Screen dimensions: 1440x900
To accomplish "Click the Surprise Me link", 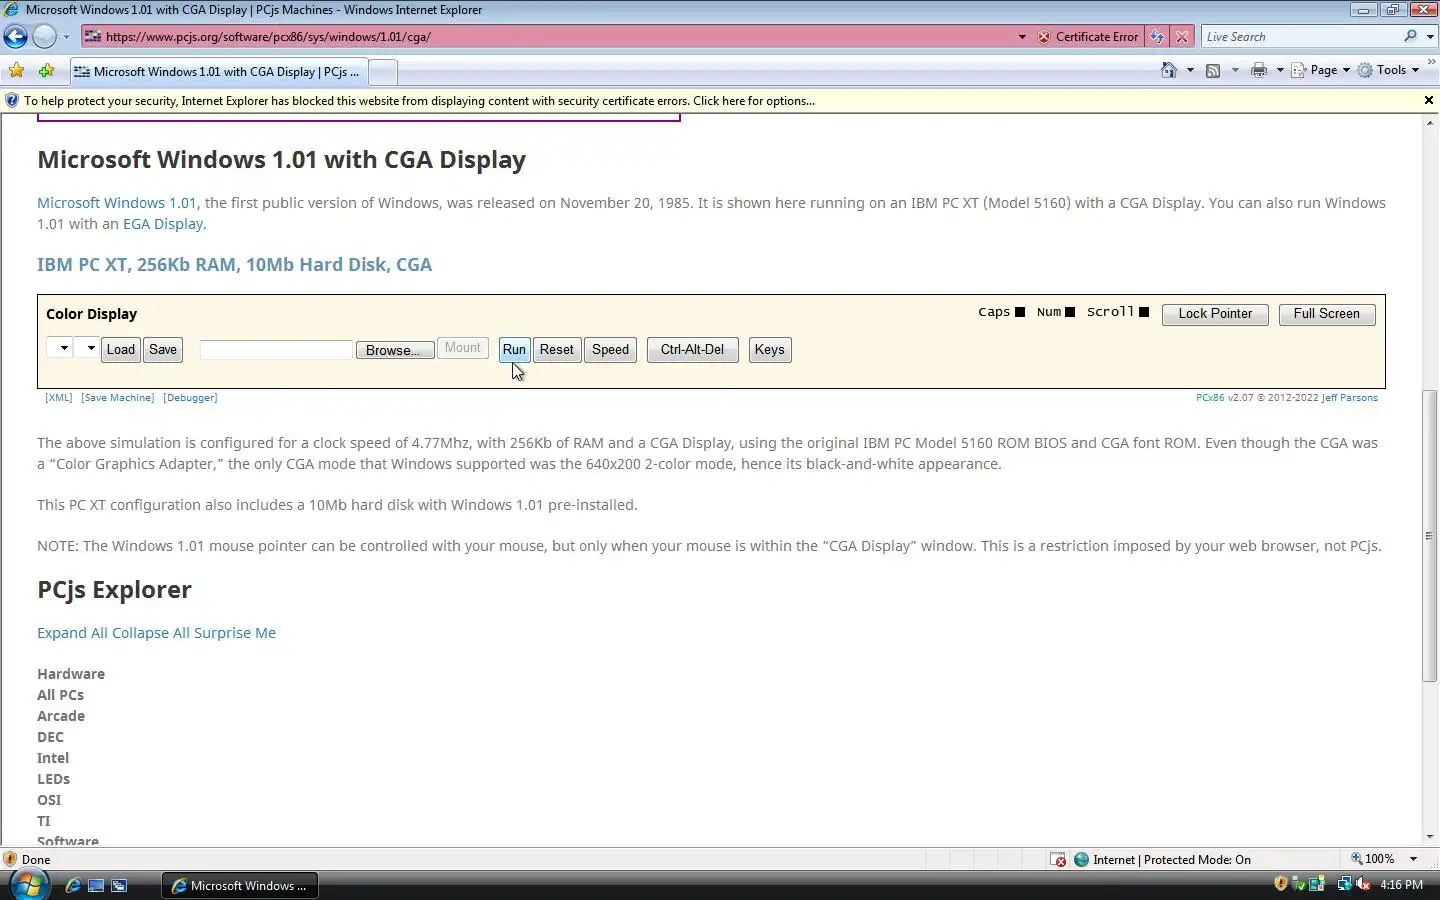I will click(235, 633).
